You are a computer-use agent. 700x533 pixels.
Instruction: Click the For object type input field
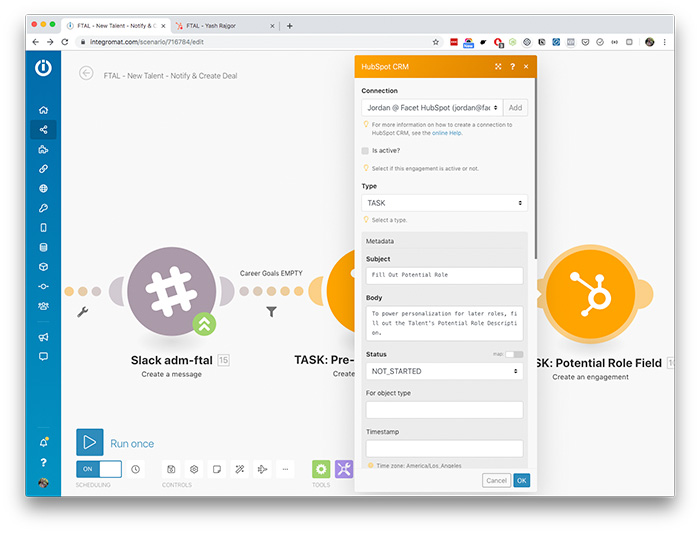[445, 410]
